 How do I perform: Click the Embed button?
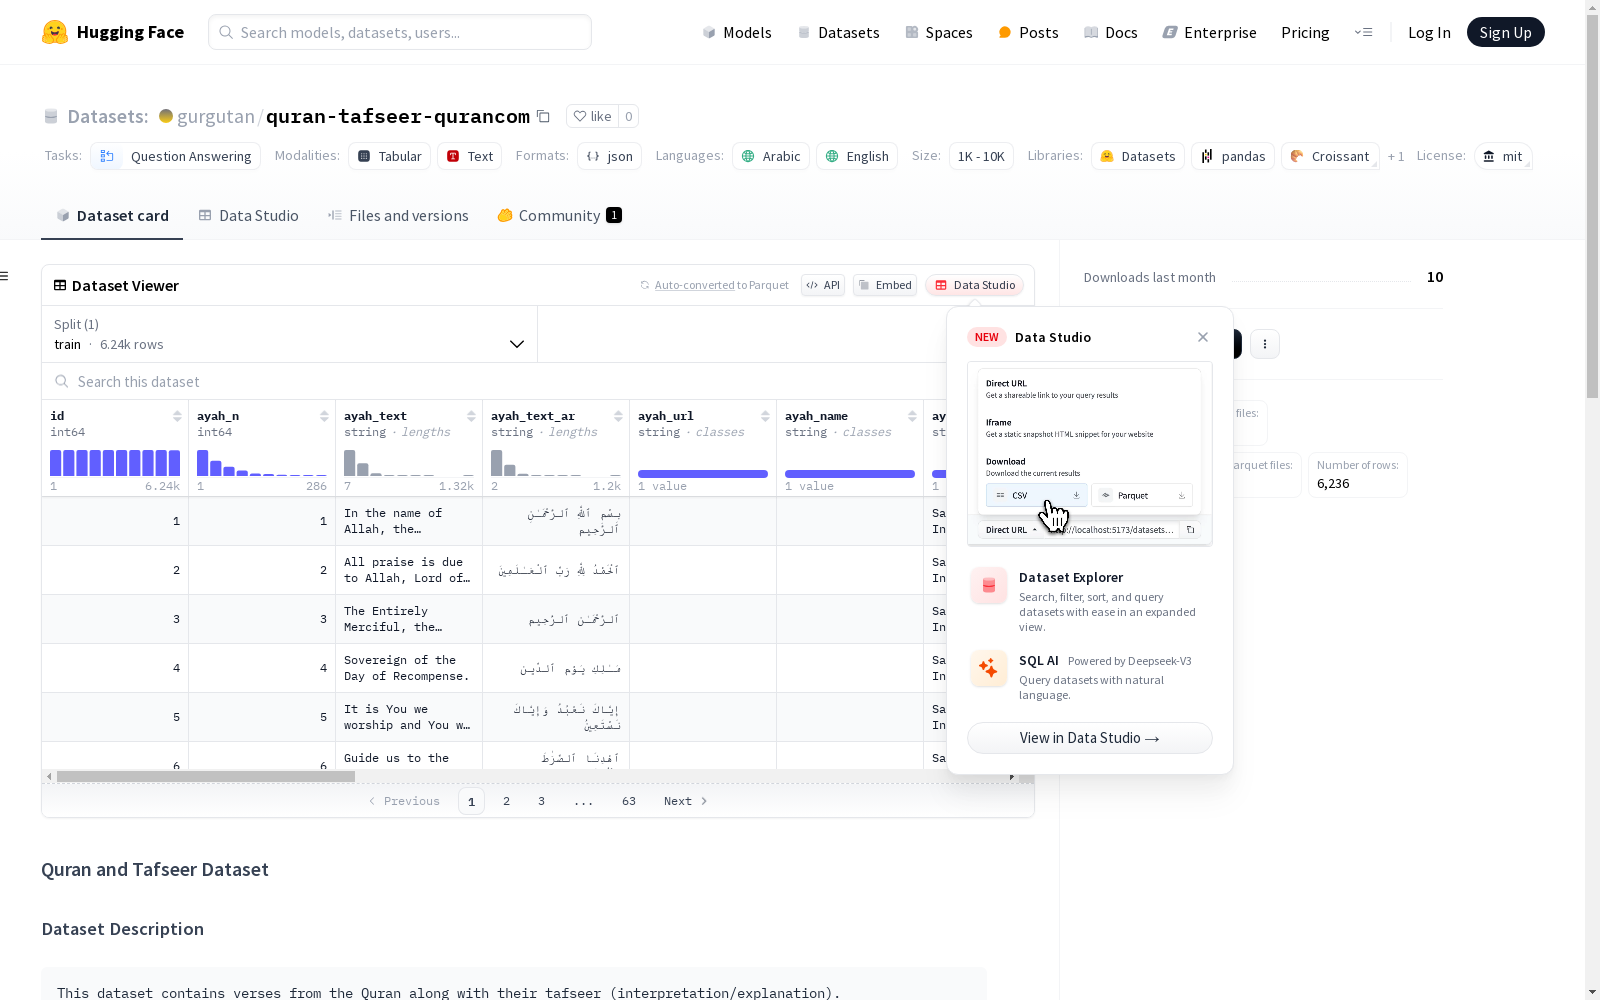tap(885, 285)
